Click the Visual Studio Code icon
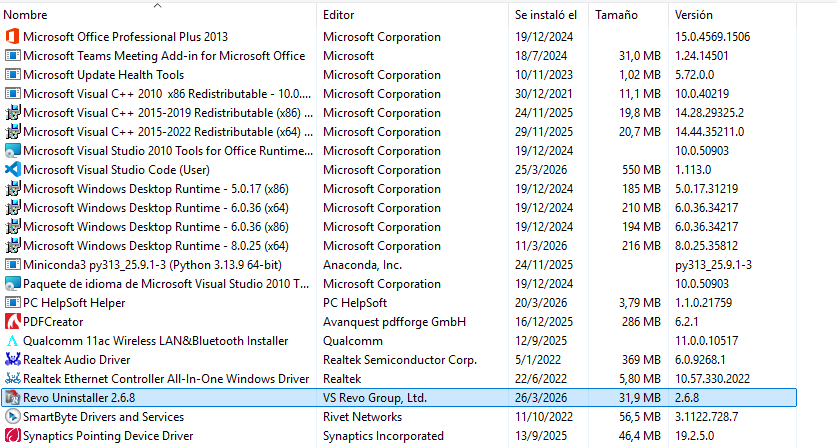837x448 pixels. point(12,170)
